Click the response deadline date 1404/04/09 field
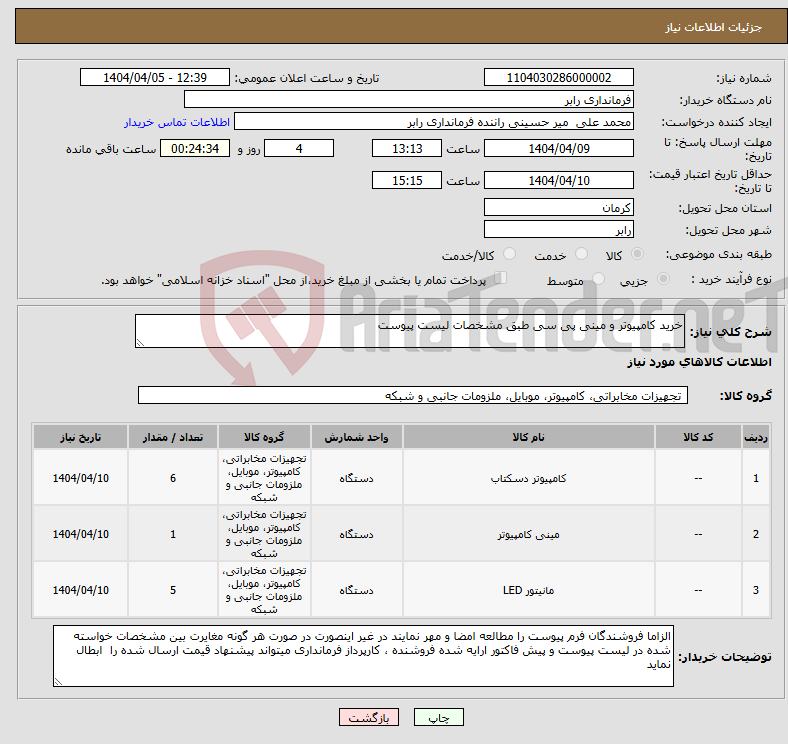Screen dimensions: 788x744 (559, 148)
